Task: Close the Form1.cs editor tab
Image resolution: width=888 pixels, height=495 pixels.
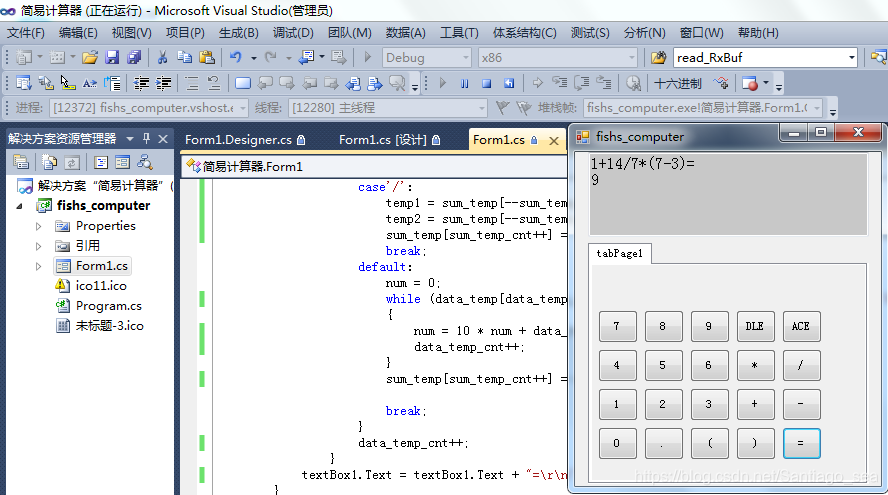Action: tap(554, 140)
